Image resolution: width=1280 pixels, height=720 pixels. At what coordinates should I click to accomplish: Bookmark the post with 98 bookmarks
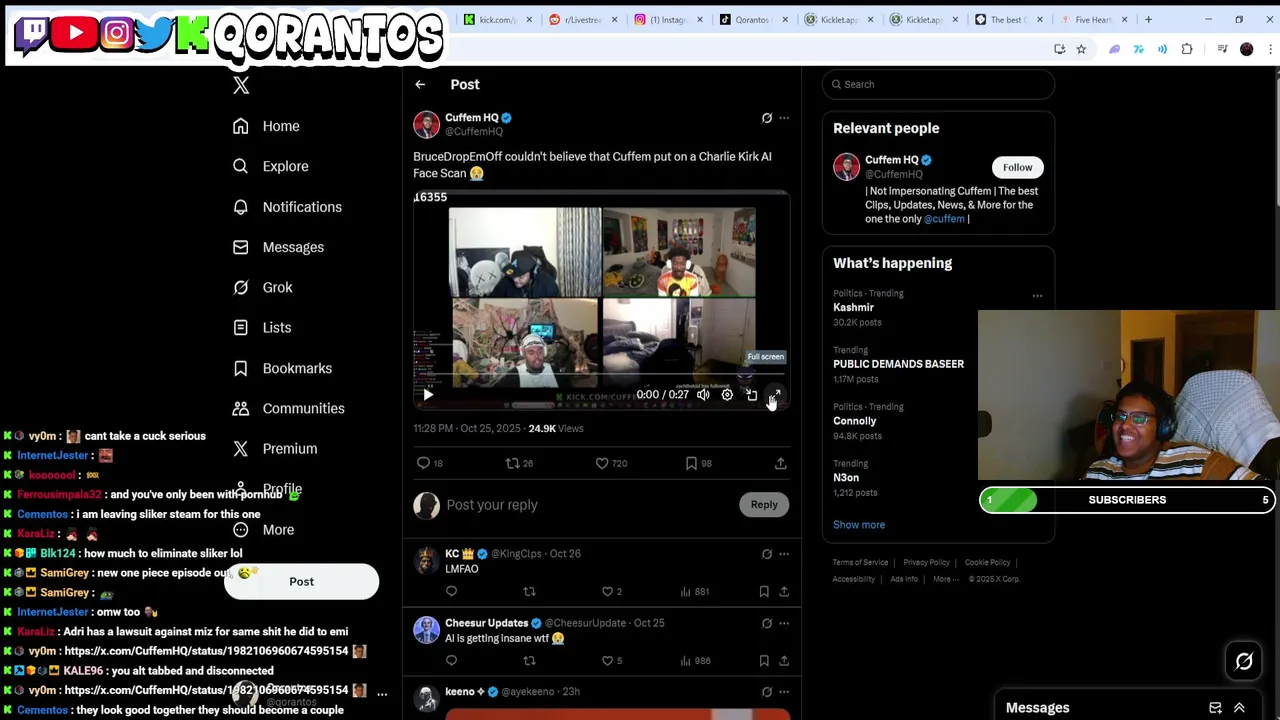(x=698, y=463)
